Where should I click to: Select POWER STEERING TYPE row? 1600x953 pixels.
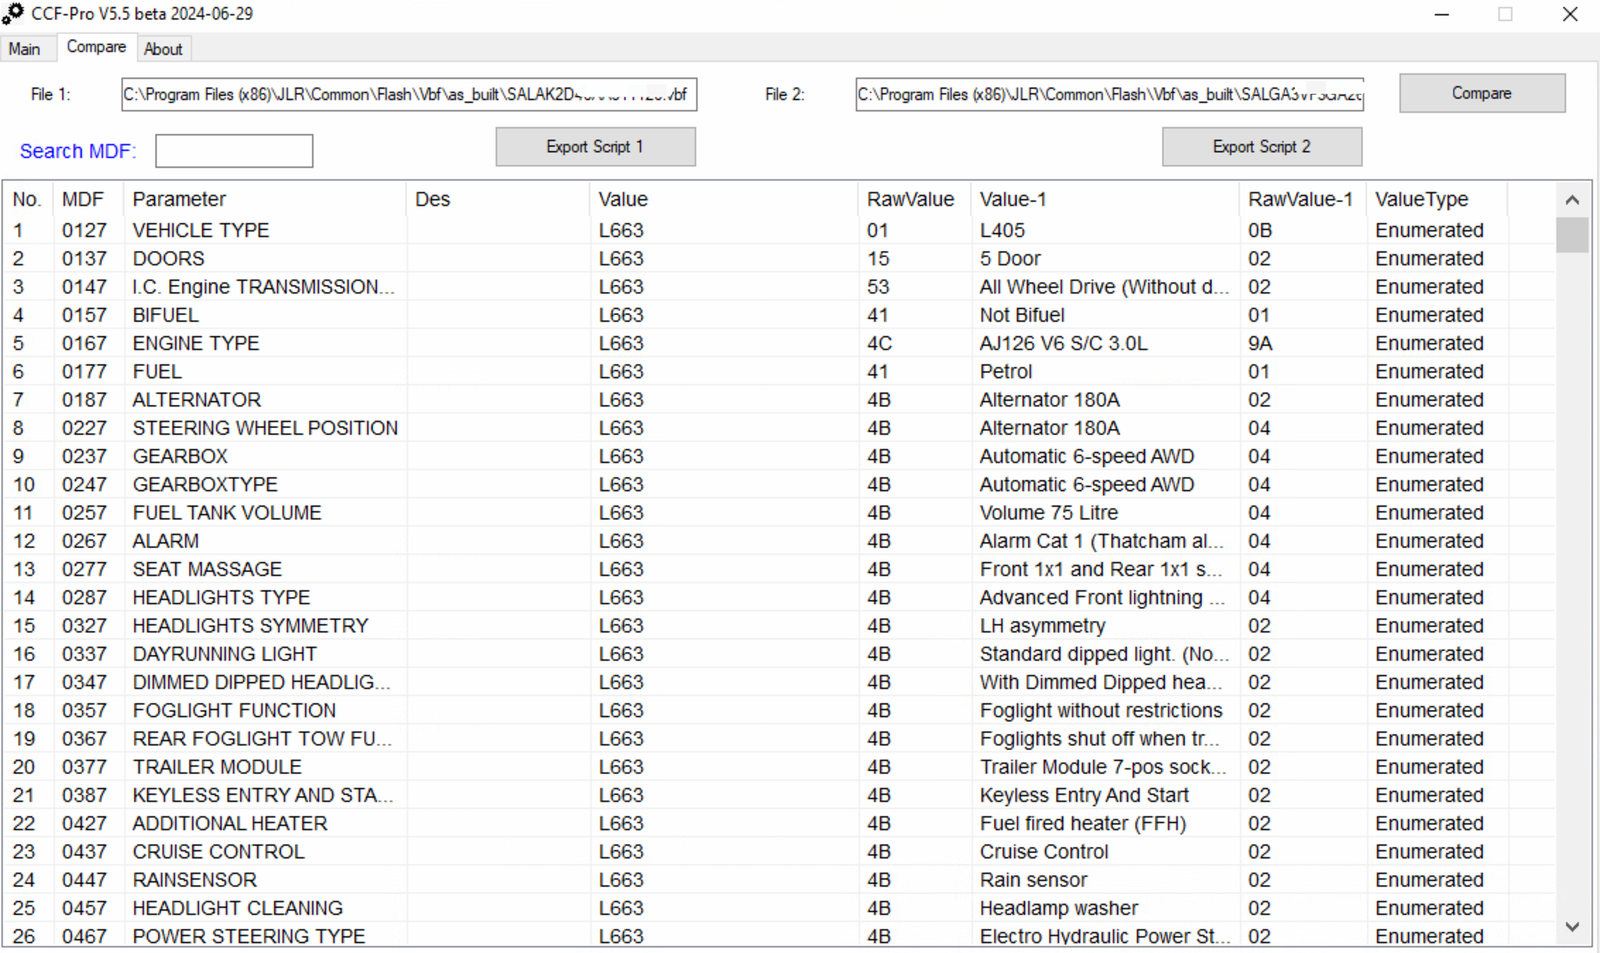pyautogui.click(x=778, y=936)
